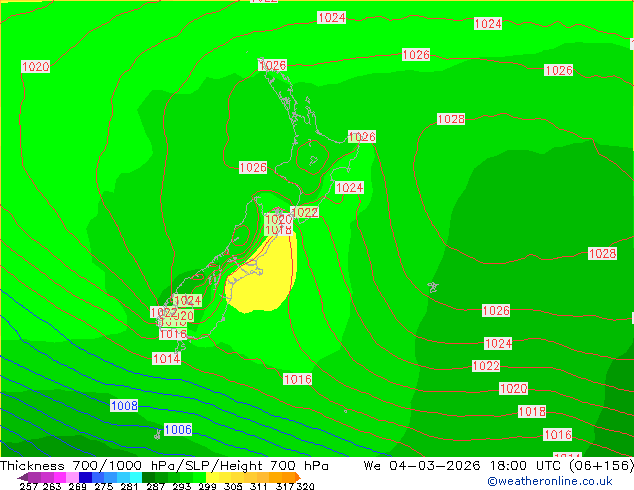Image resolution: width=634 pixels, height=490 pixels.
Task: Click the legend value 257
Action: [28, 486]
